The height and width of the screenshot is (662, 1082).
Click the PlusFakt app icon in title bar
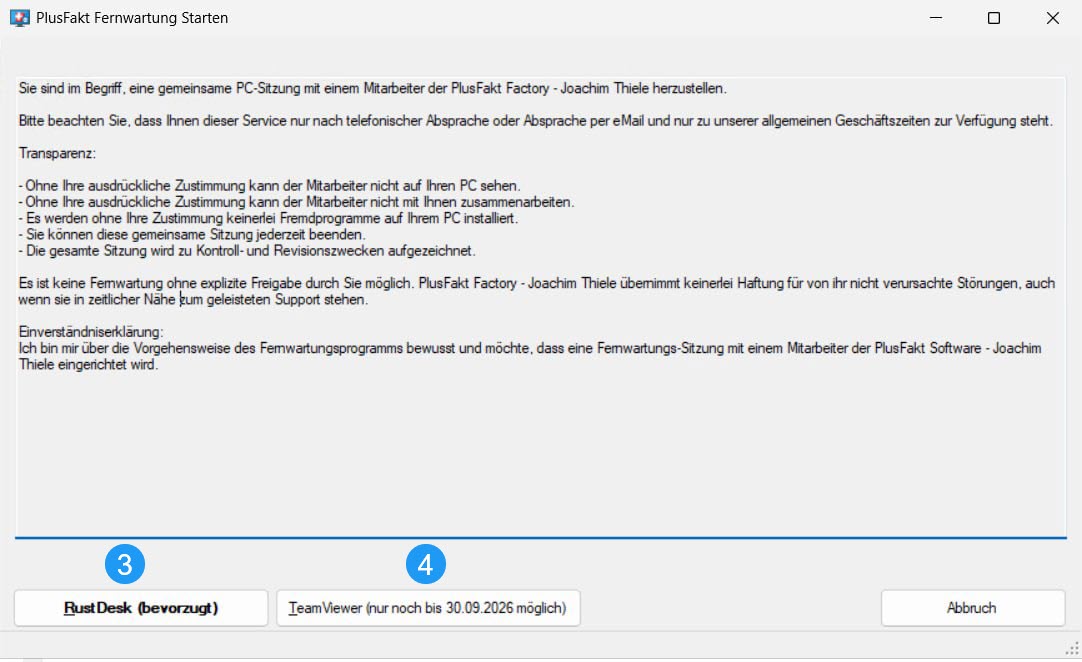[x=19, y=18]
